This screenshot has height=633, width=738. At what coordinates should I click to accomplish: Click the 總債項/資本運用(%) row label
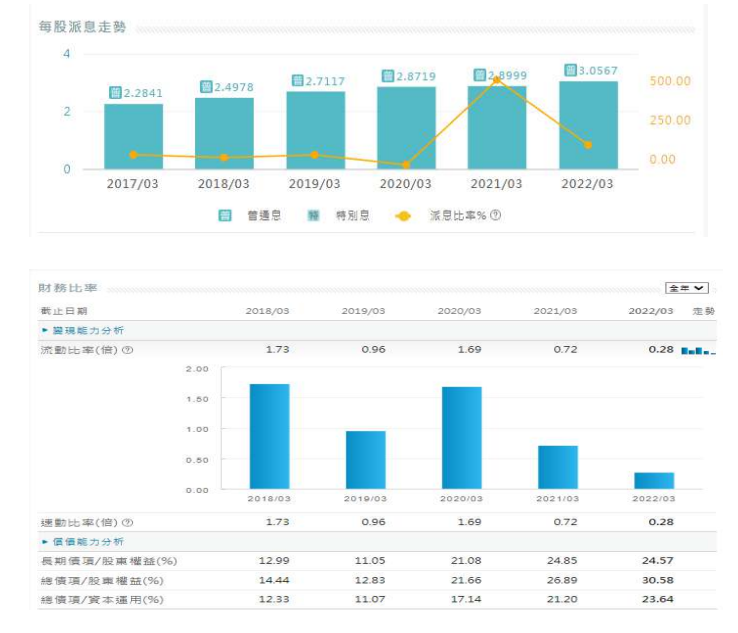click(x=102, y=600)
